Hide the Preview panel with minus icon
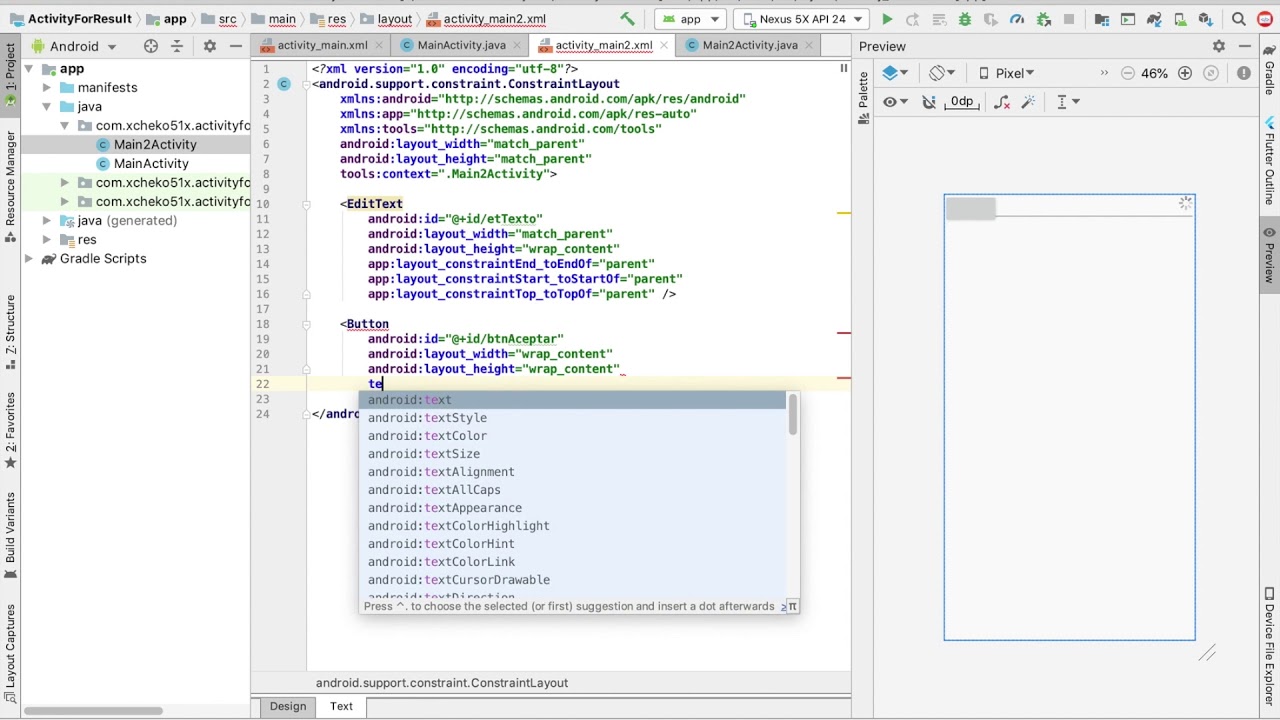This screenshot has width=1280, height=720. (x=1245, y=46)
